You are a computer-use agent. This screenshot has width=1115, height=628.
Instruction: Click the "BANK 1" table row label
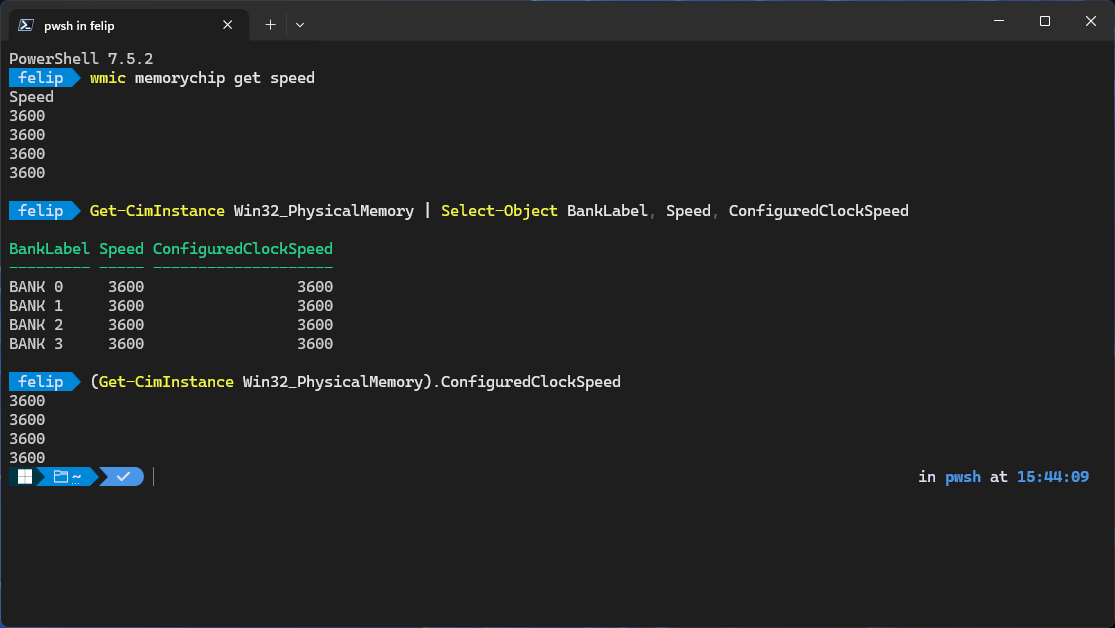(x=36, y=306)
